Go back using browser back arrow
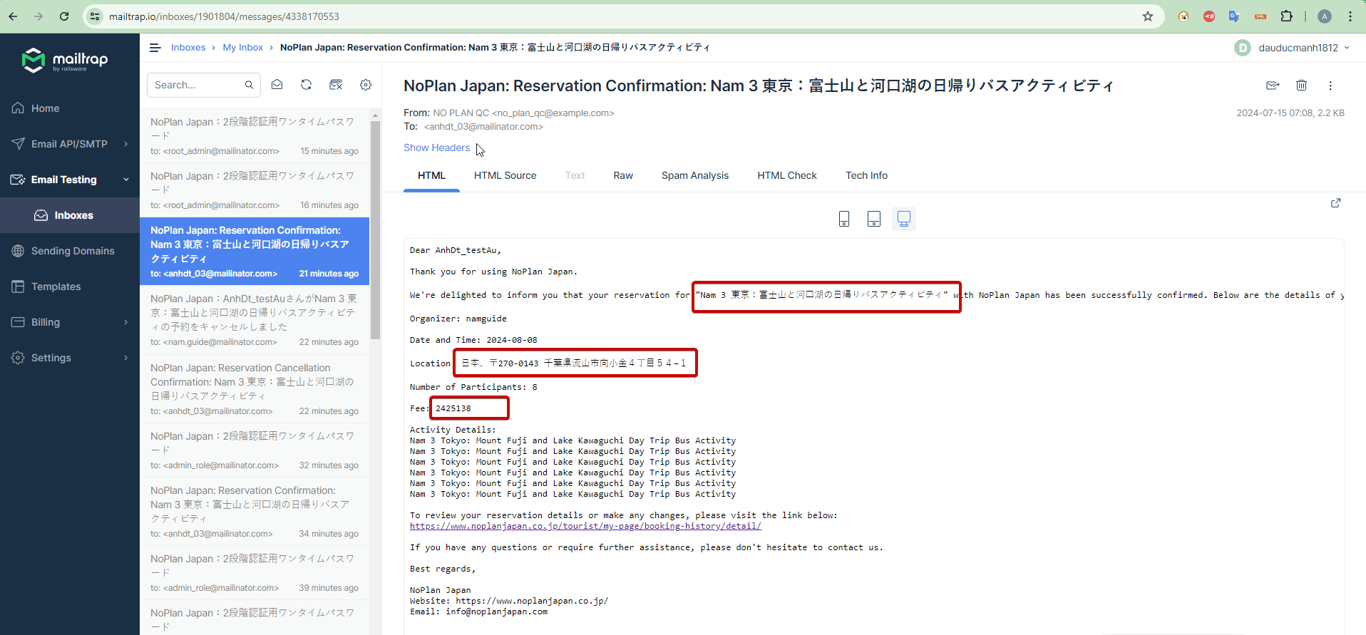The height and width of the screenshot is (635, 1366). pos(13,16)
